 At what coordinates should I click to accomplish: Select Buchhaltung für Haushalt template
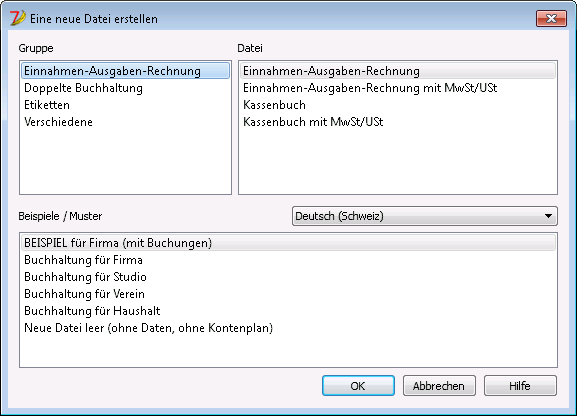(288, 311)
